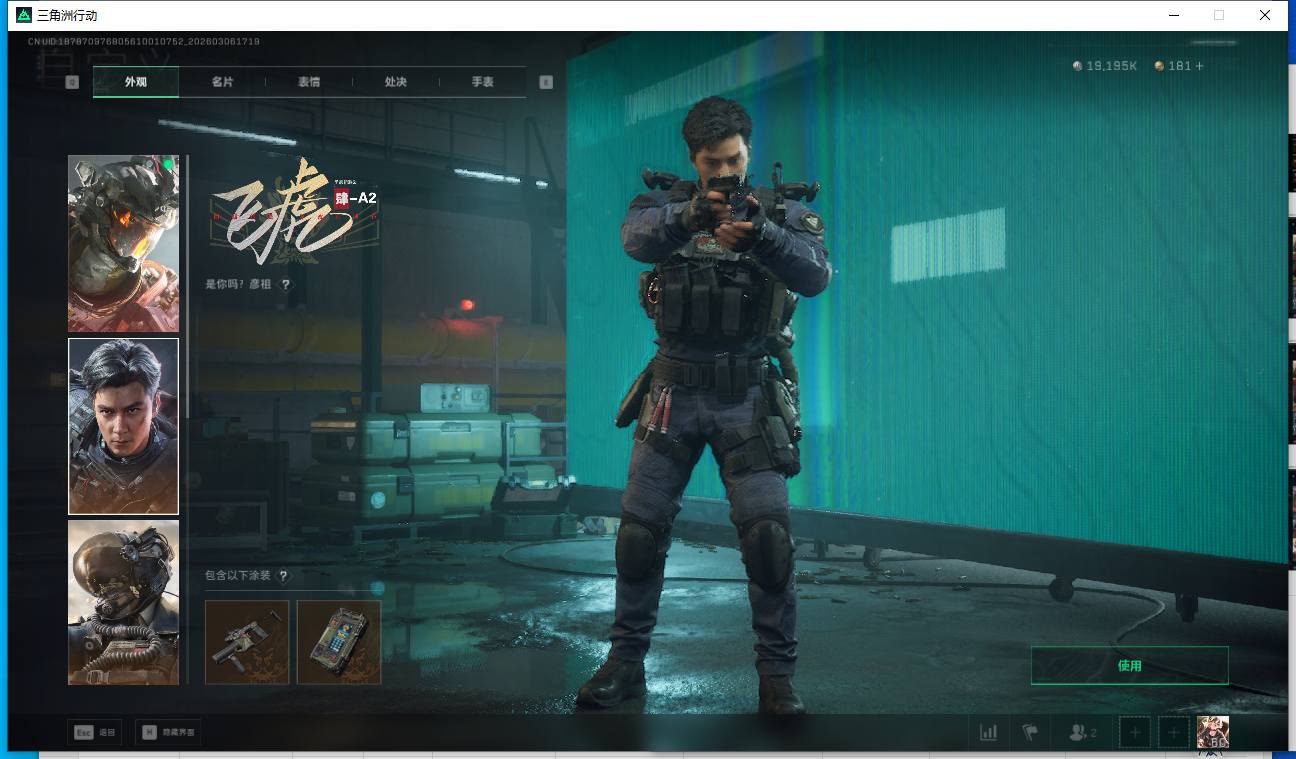Select the gray-haired man skin thumbnail
The height and width of the screenshot is (759, 1296).
pos(123,426)
